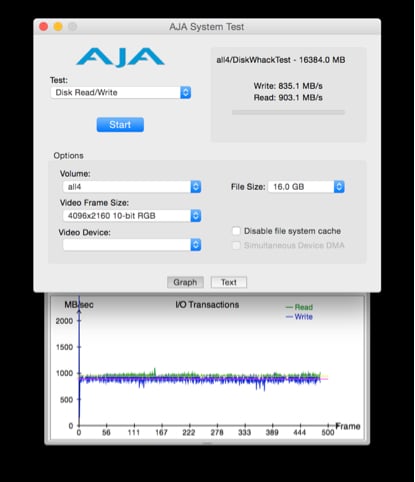Viewport: 415px width, 482px height.
Task: Open the Video Device dropdown
Action: pos(132,245)
